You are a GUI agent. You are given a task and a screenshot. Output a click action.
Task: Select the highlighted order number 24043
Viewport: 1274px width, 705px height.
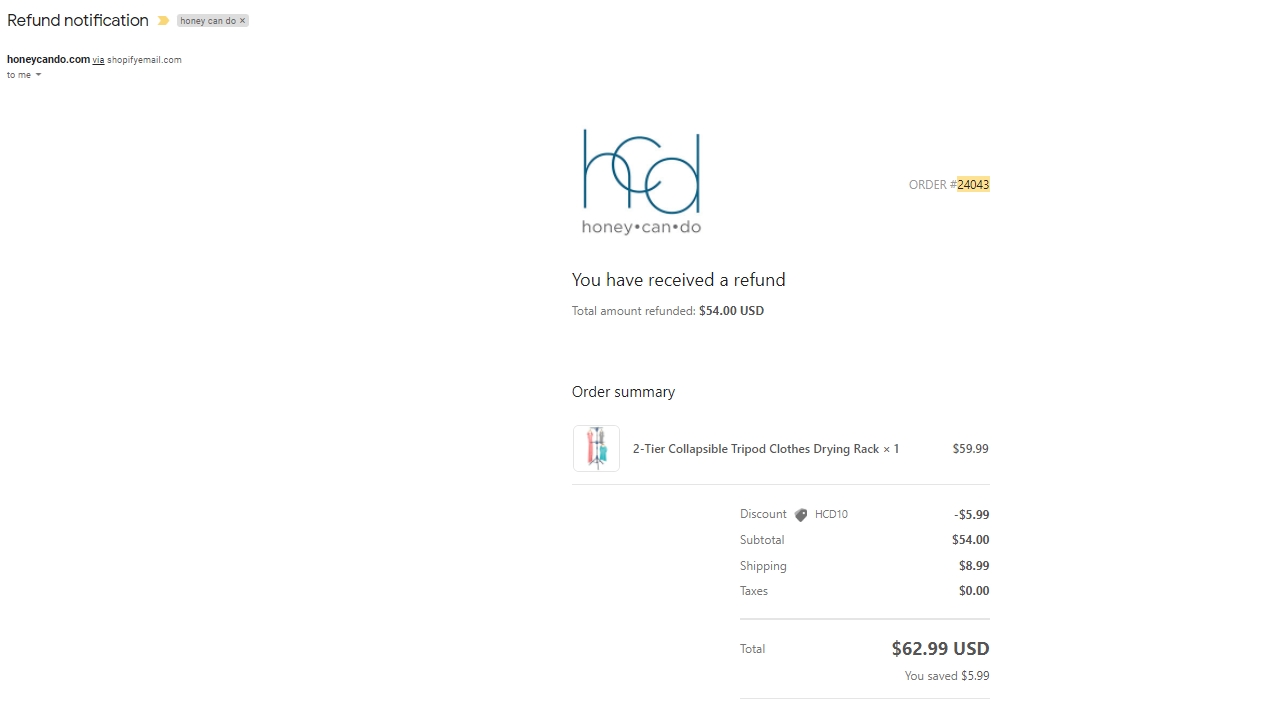coord(973,185)
